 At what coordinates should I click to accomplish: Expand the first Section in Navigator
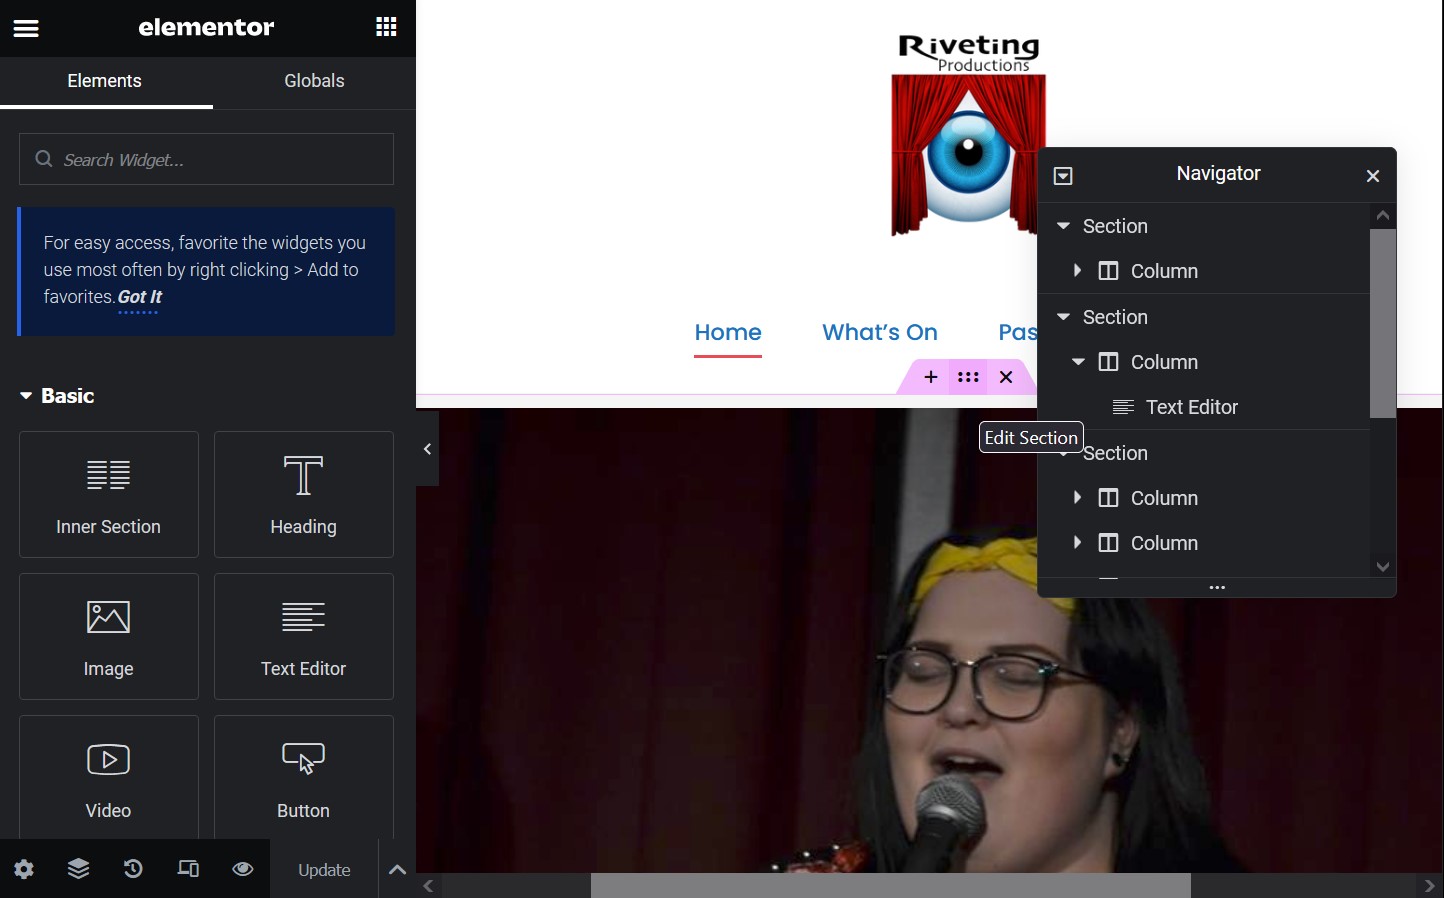click(1062, 226)
